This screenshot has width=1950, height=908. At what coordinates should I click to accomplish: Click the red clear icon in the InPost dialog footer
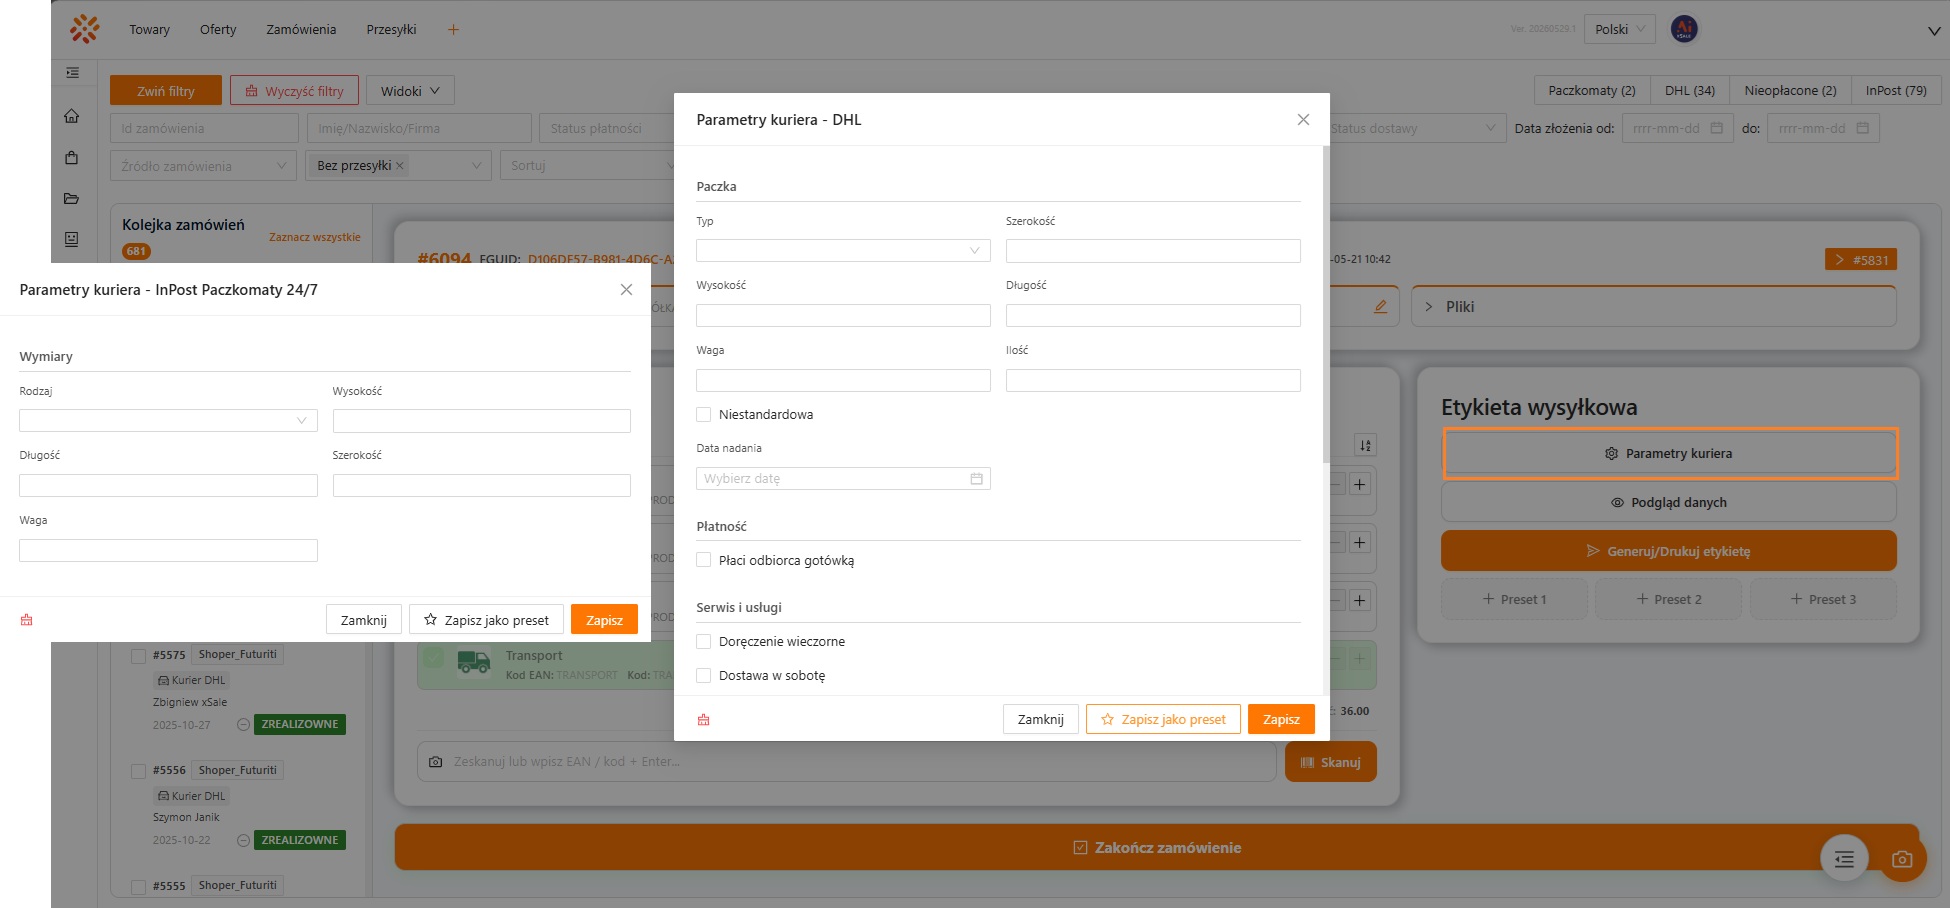click(x=27, y=620)
